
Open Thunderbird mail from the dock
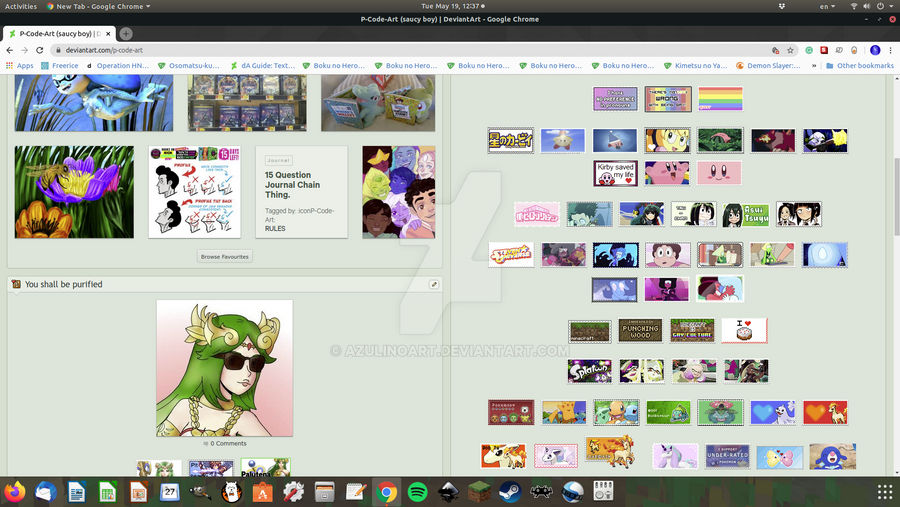pyautogui.click(x=45, y=492)
